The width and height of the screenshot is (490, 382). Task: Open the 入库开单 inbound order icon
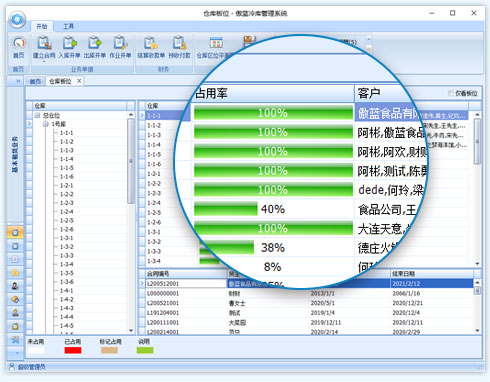click(69, 47)
